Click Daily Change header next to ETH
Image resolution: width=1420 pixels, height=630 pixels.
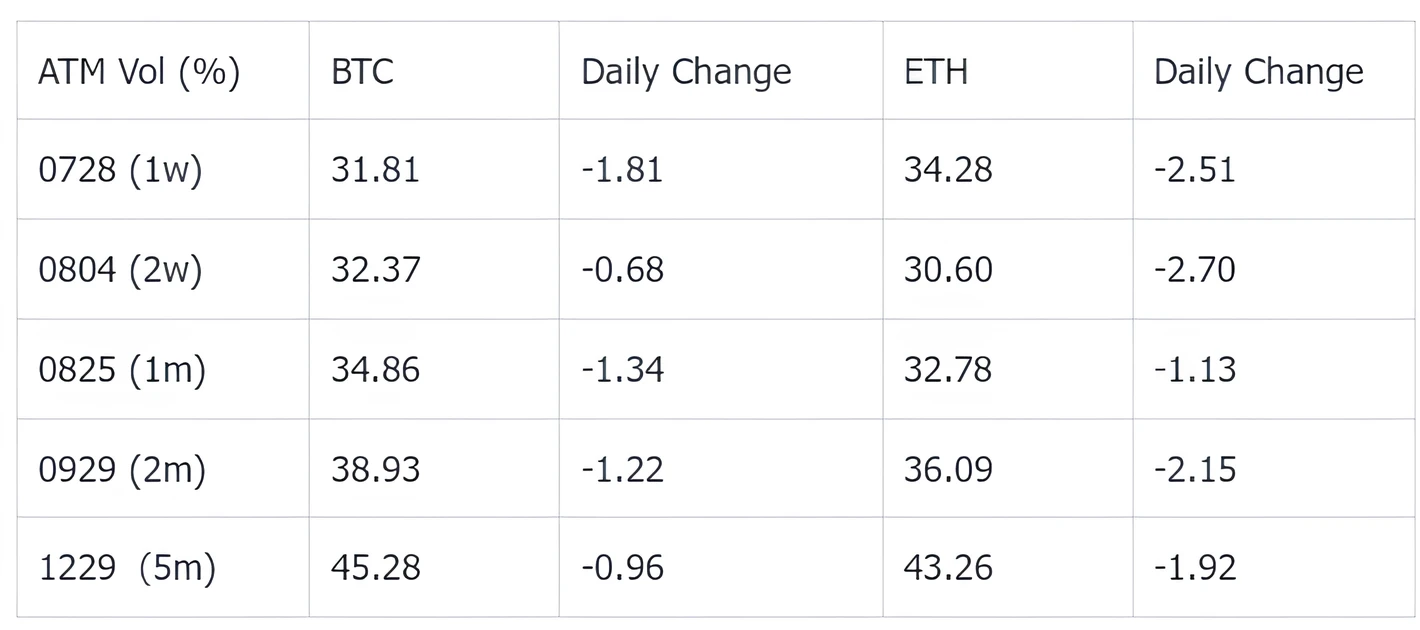(x=1258, y=72)
